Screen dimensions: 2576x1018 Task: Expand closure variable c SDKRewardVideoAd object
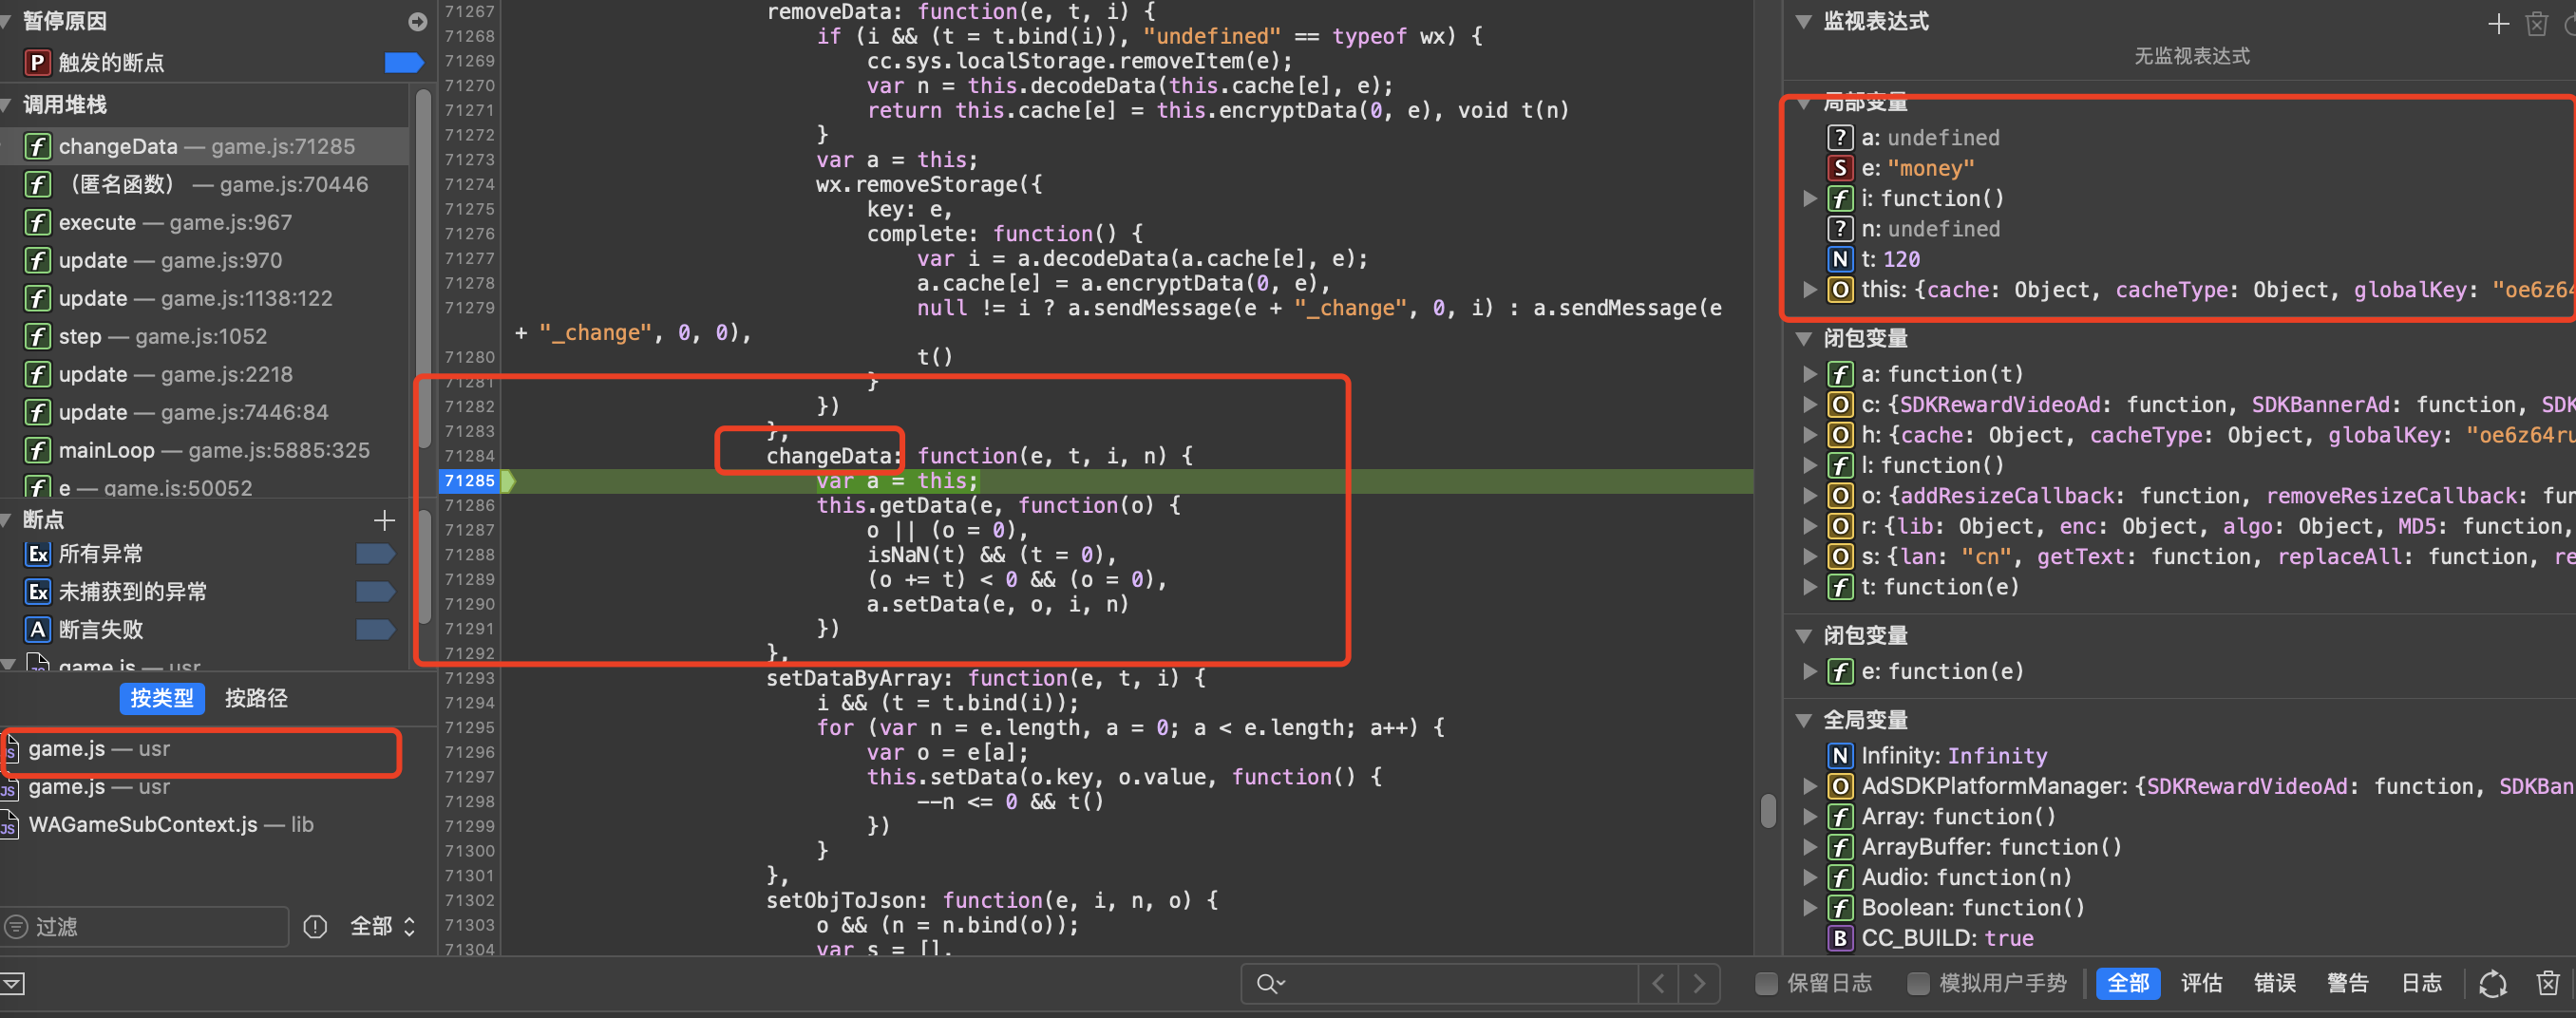(1809, 405)
